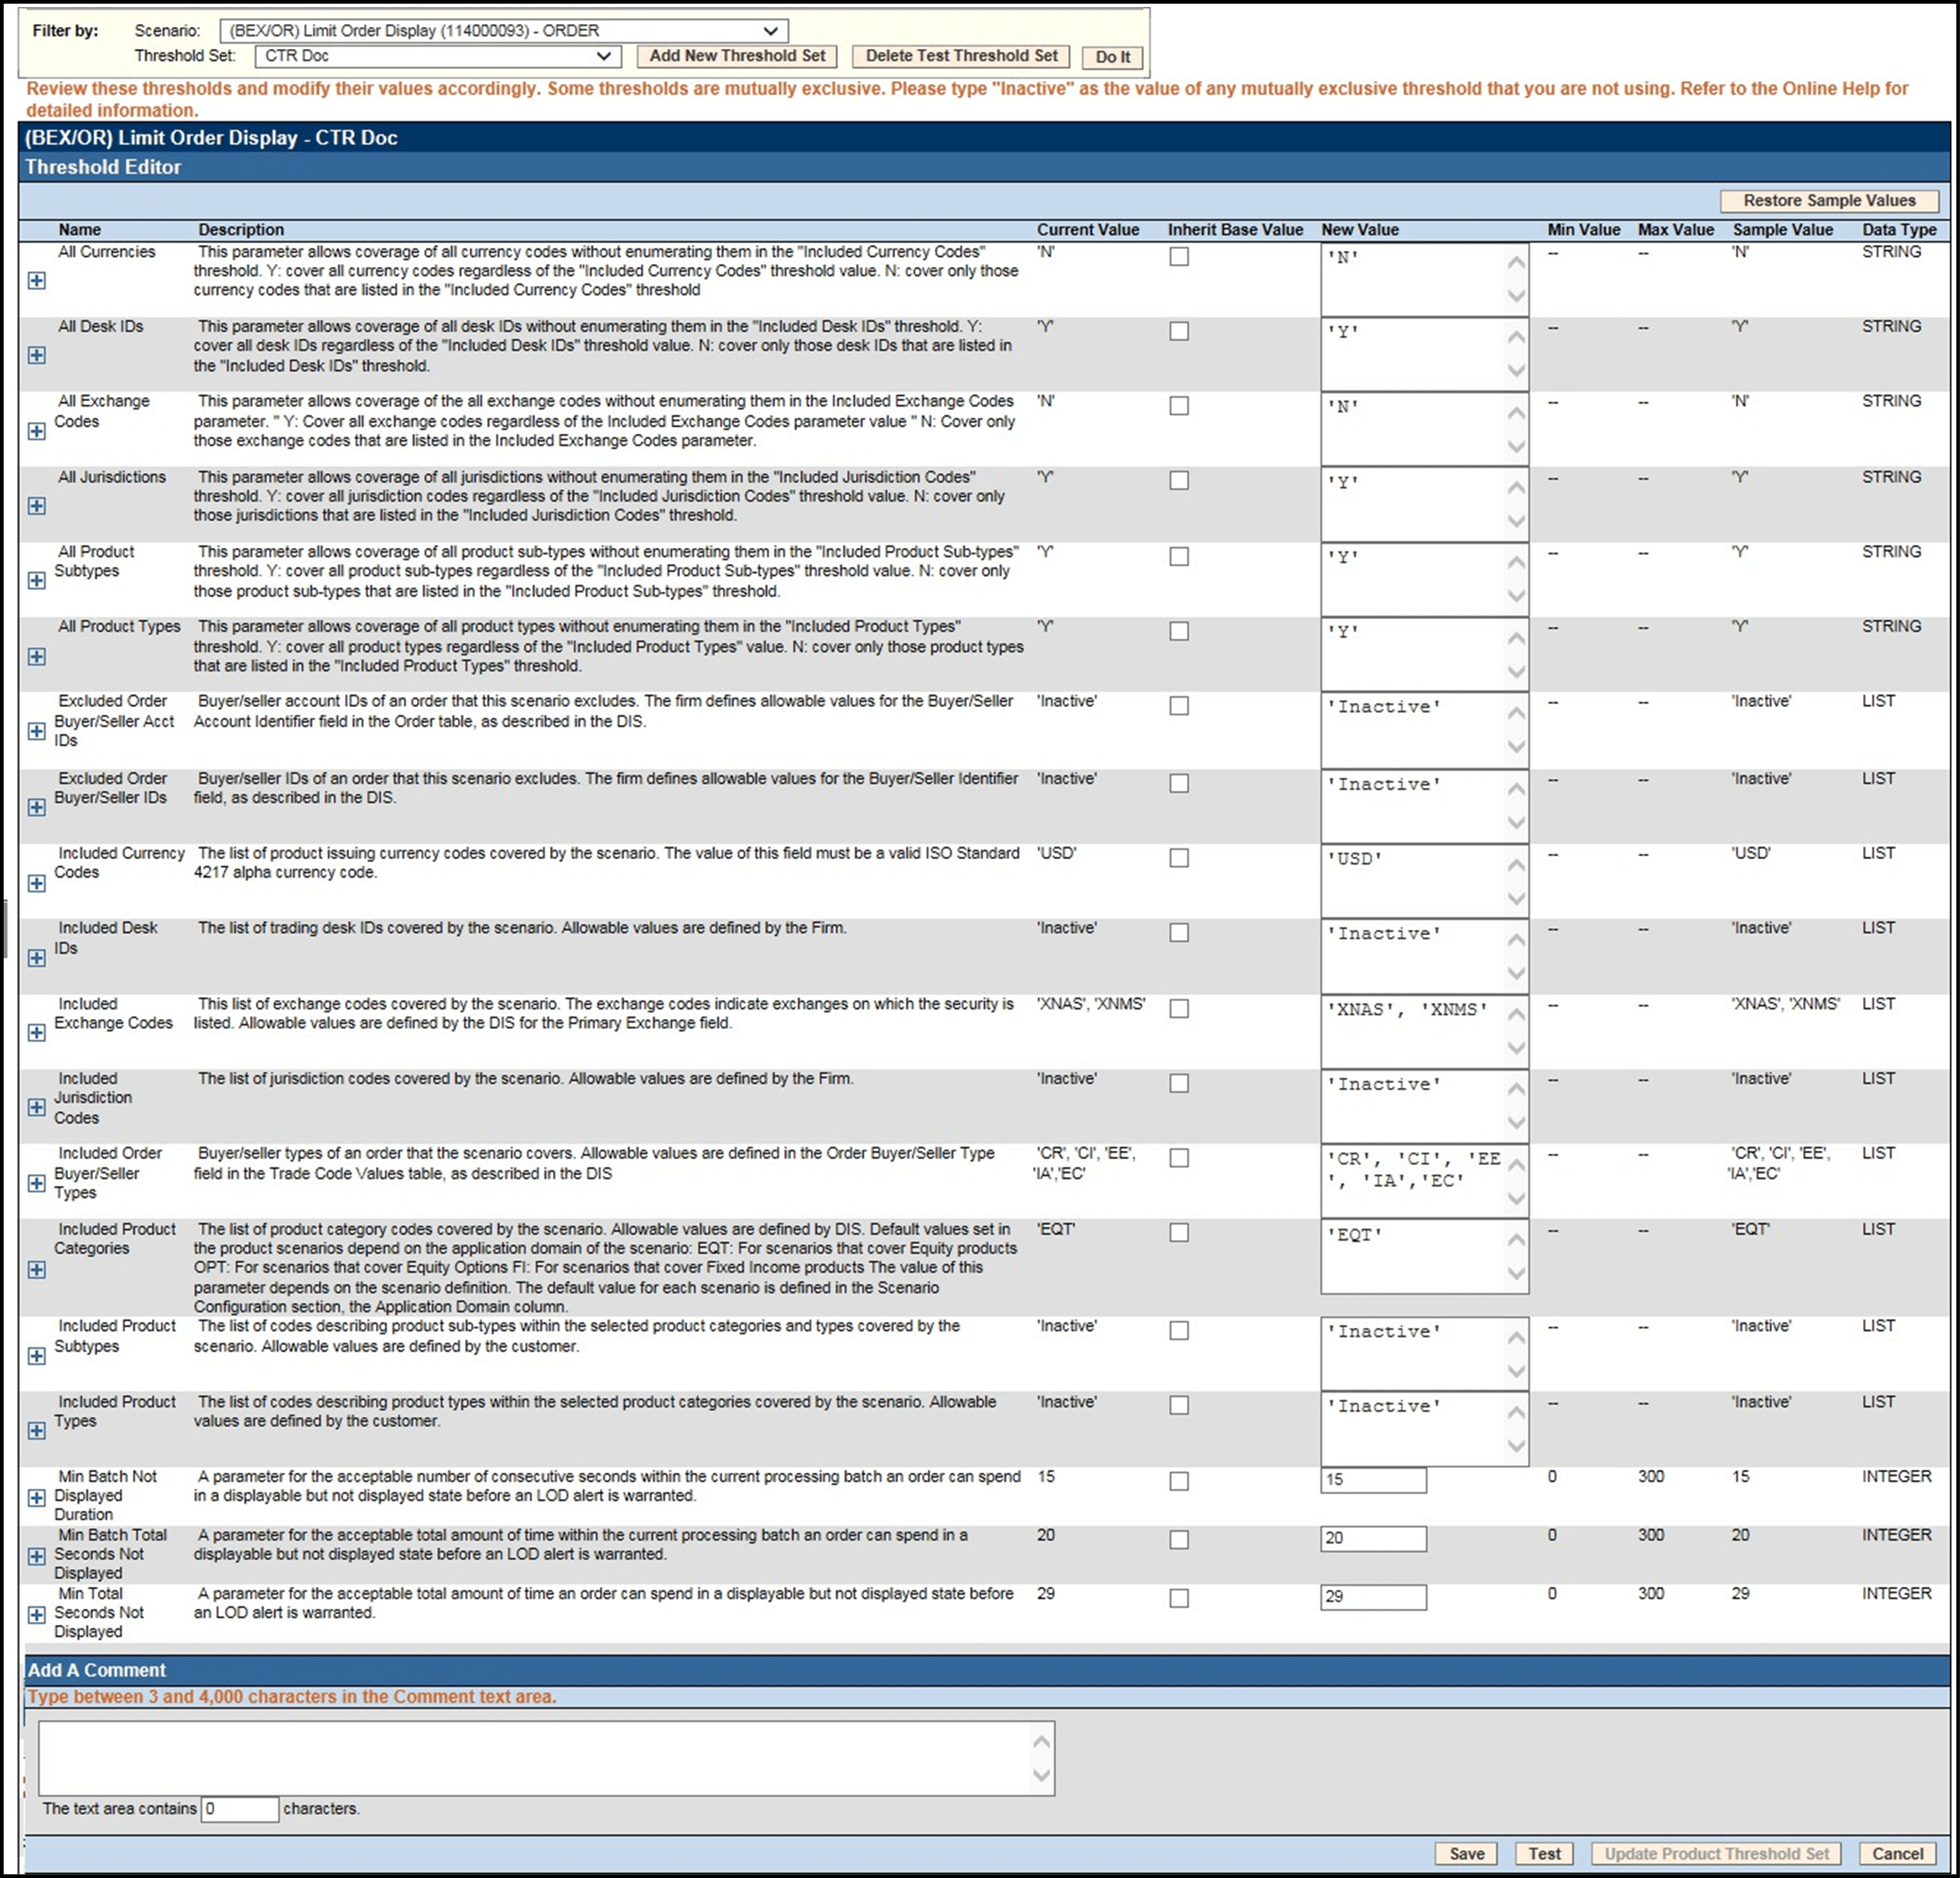Check Inherit Base Value for Min Total Seconds
The width and height of the screenshot is (1960, 1878).
(x=1179, y=1598)
